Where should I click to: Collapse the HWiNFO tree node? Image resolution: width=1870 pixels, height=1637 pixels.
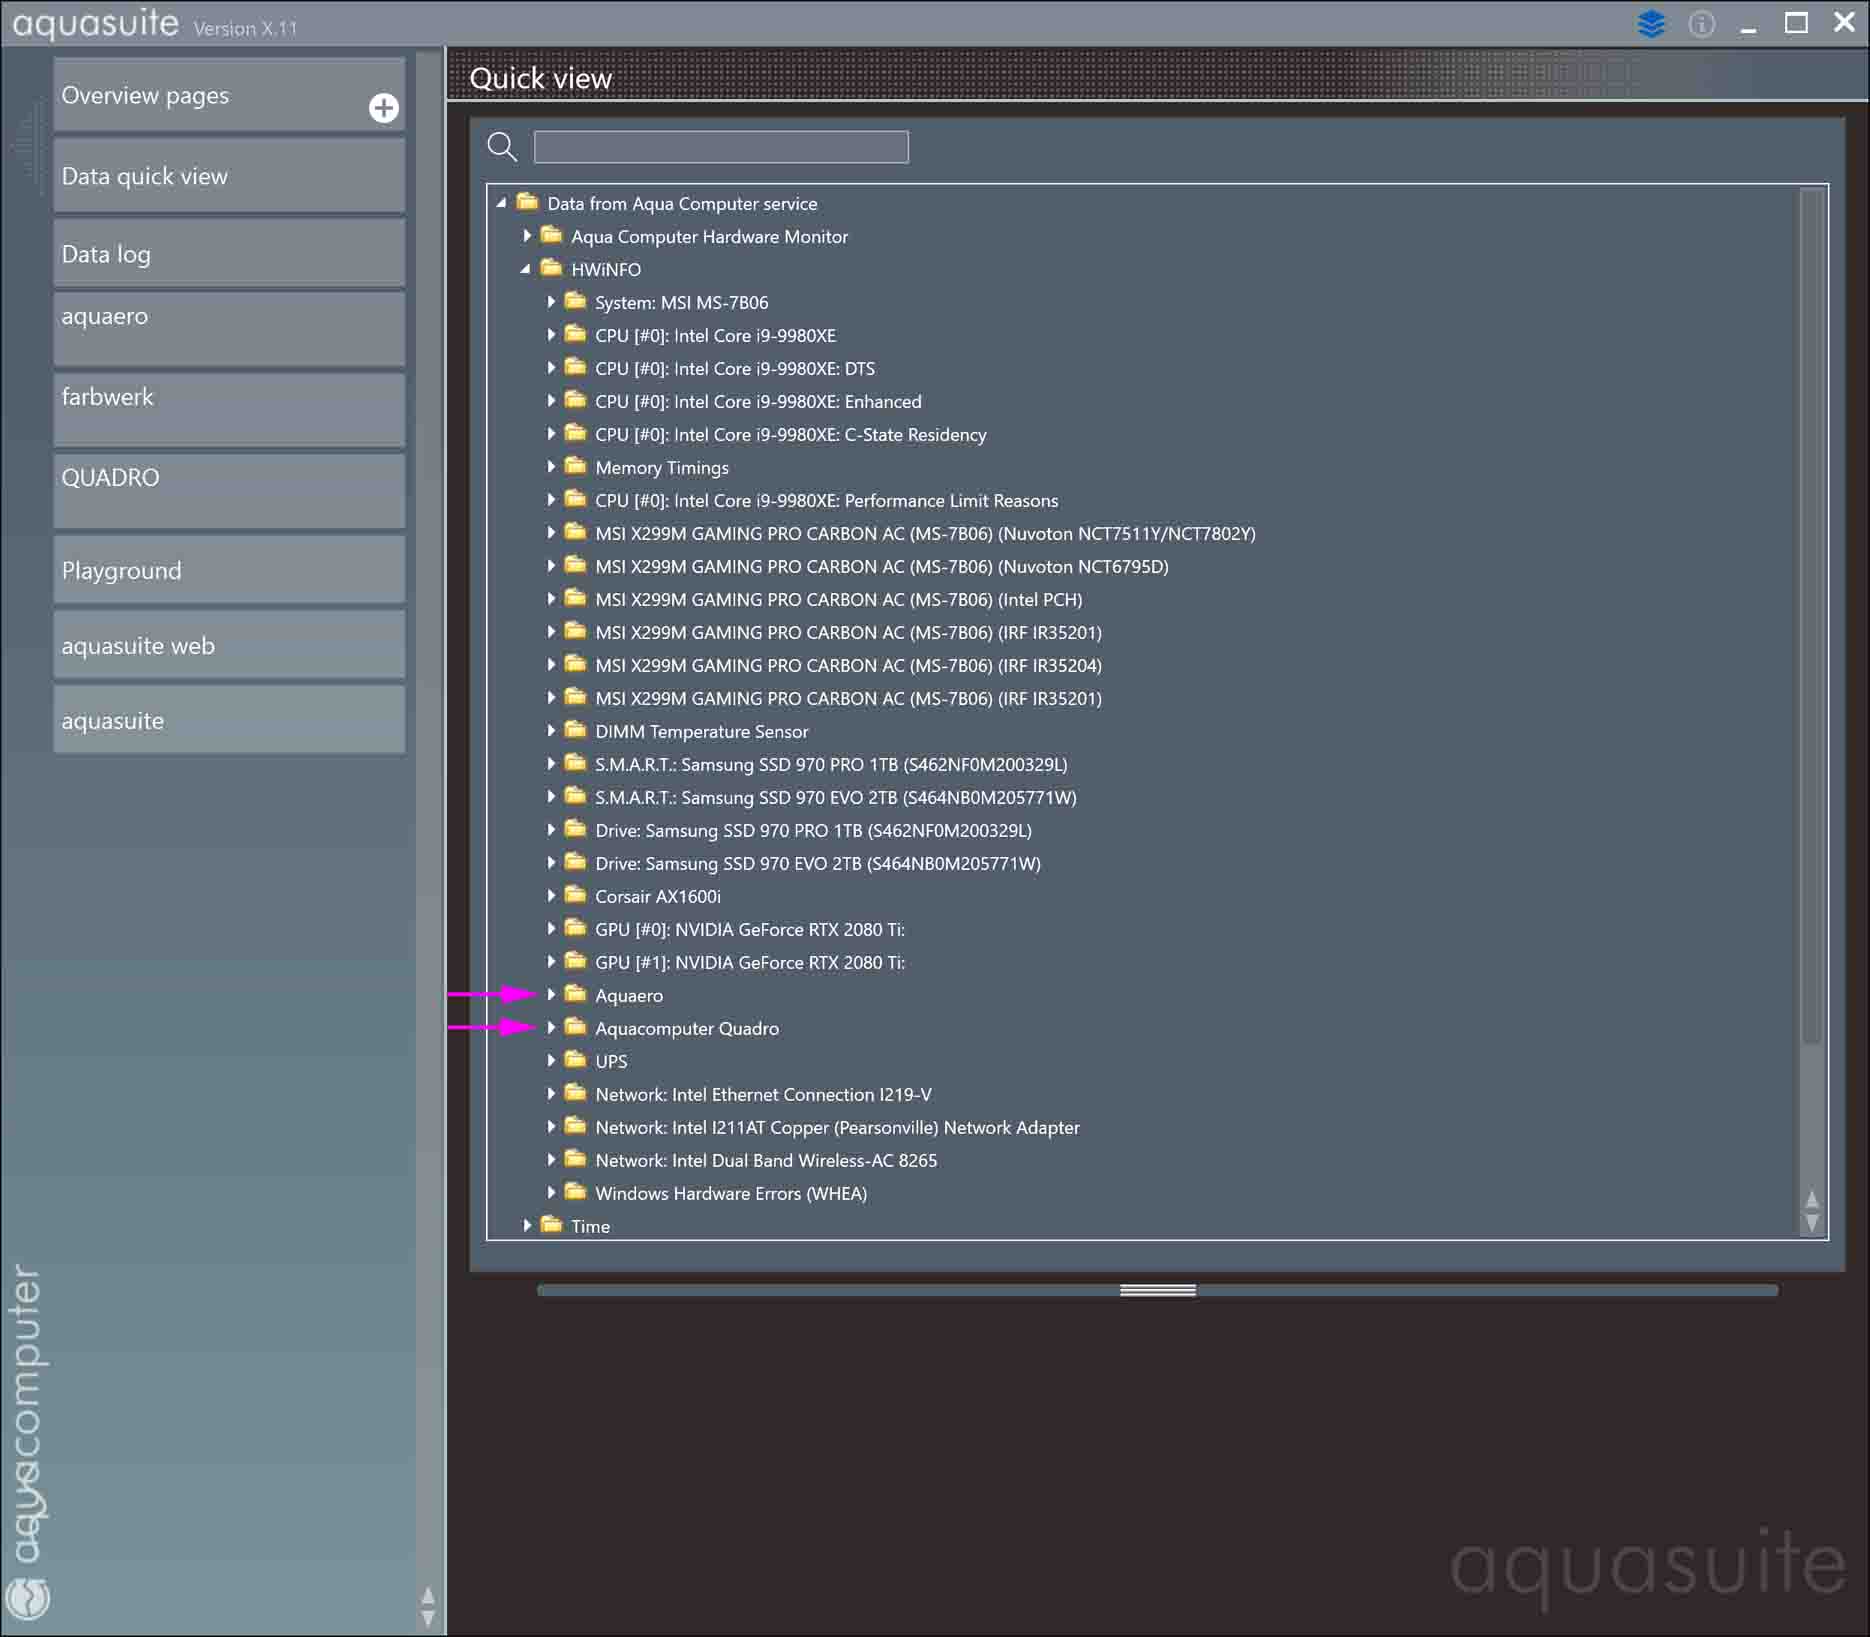click(525, 269)
